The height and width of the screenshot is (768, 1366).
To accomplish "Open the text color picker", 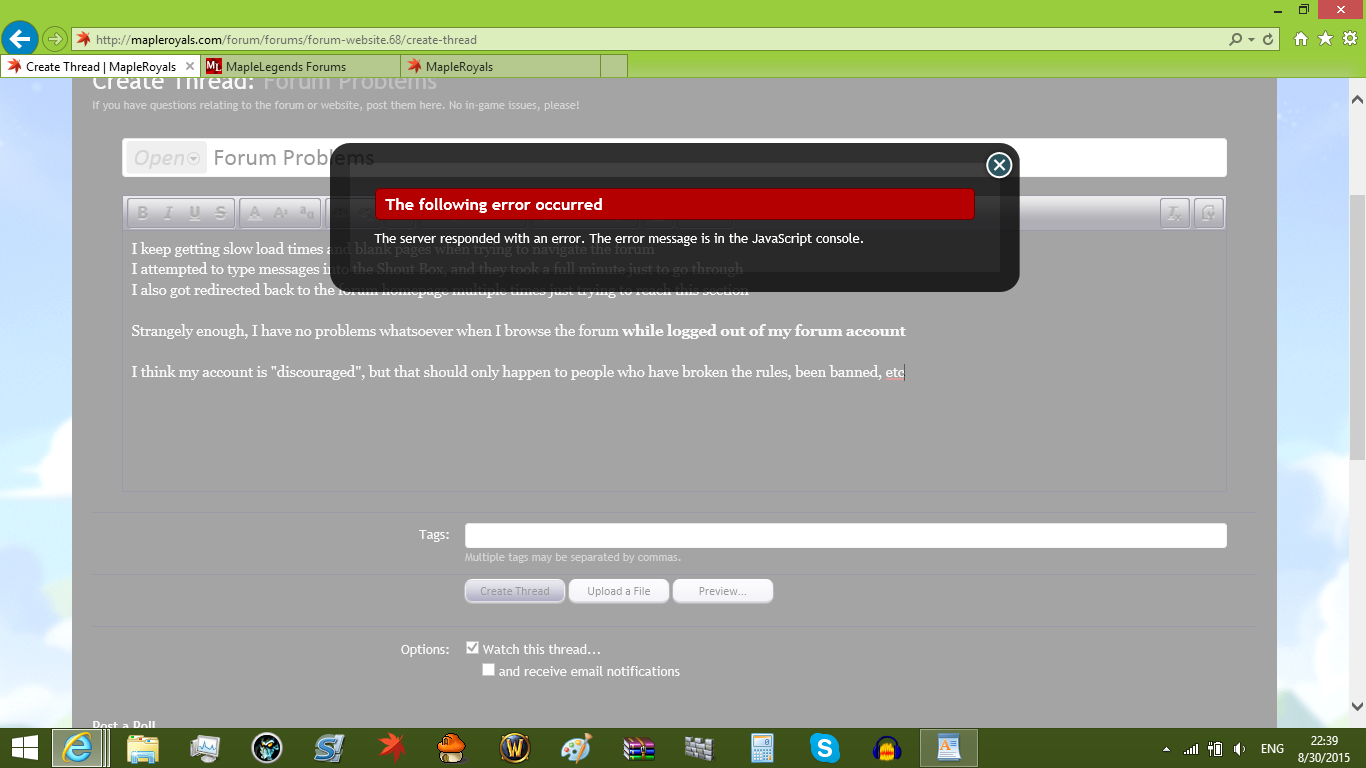I will click(254, 212).
